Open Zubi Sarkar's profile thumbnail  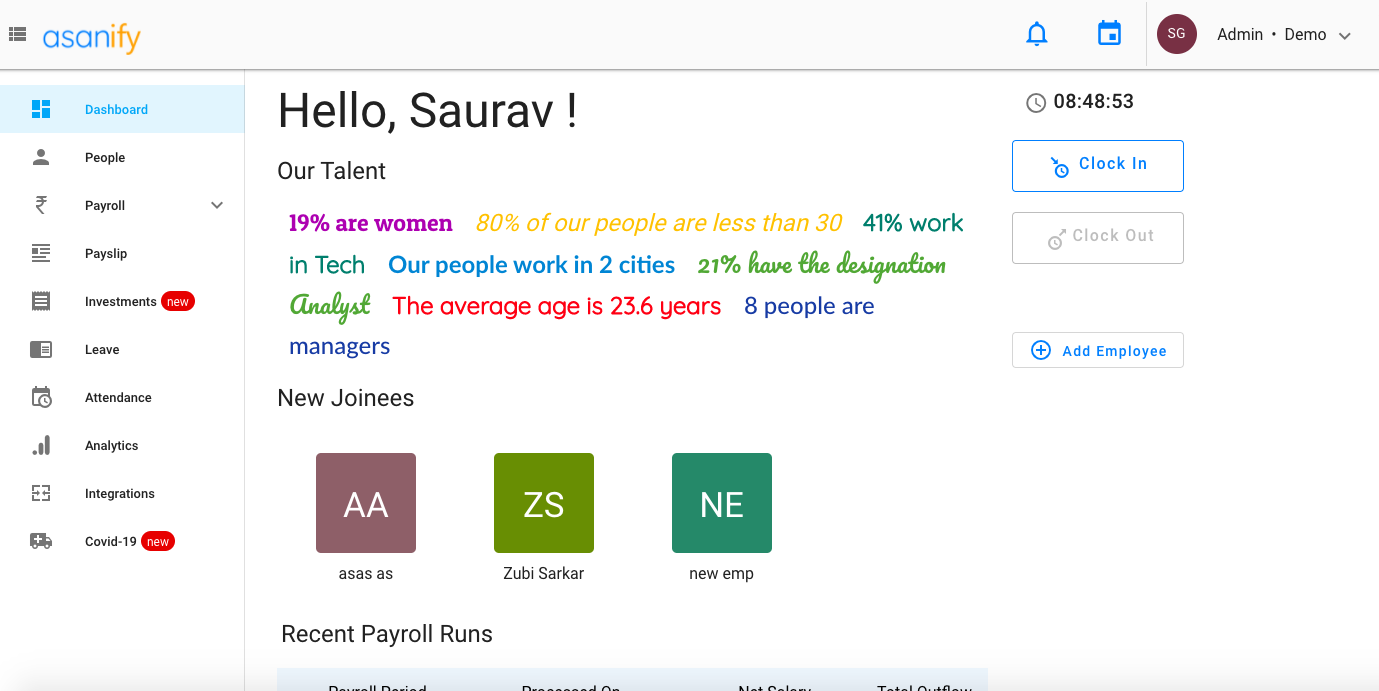pyautogui.click(x=543, y=503)
